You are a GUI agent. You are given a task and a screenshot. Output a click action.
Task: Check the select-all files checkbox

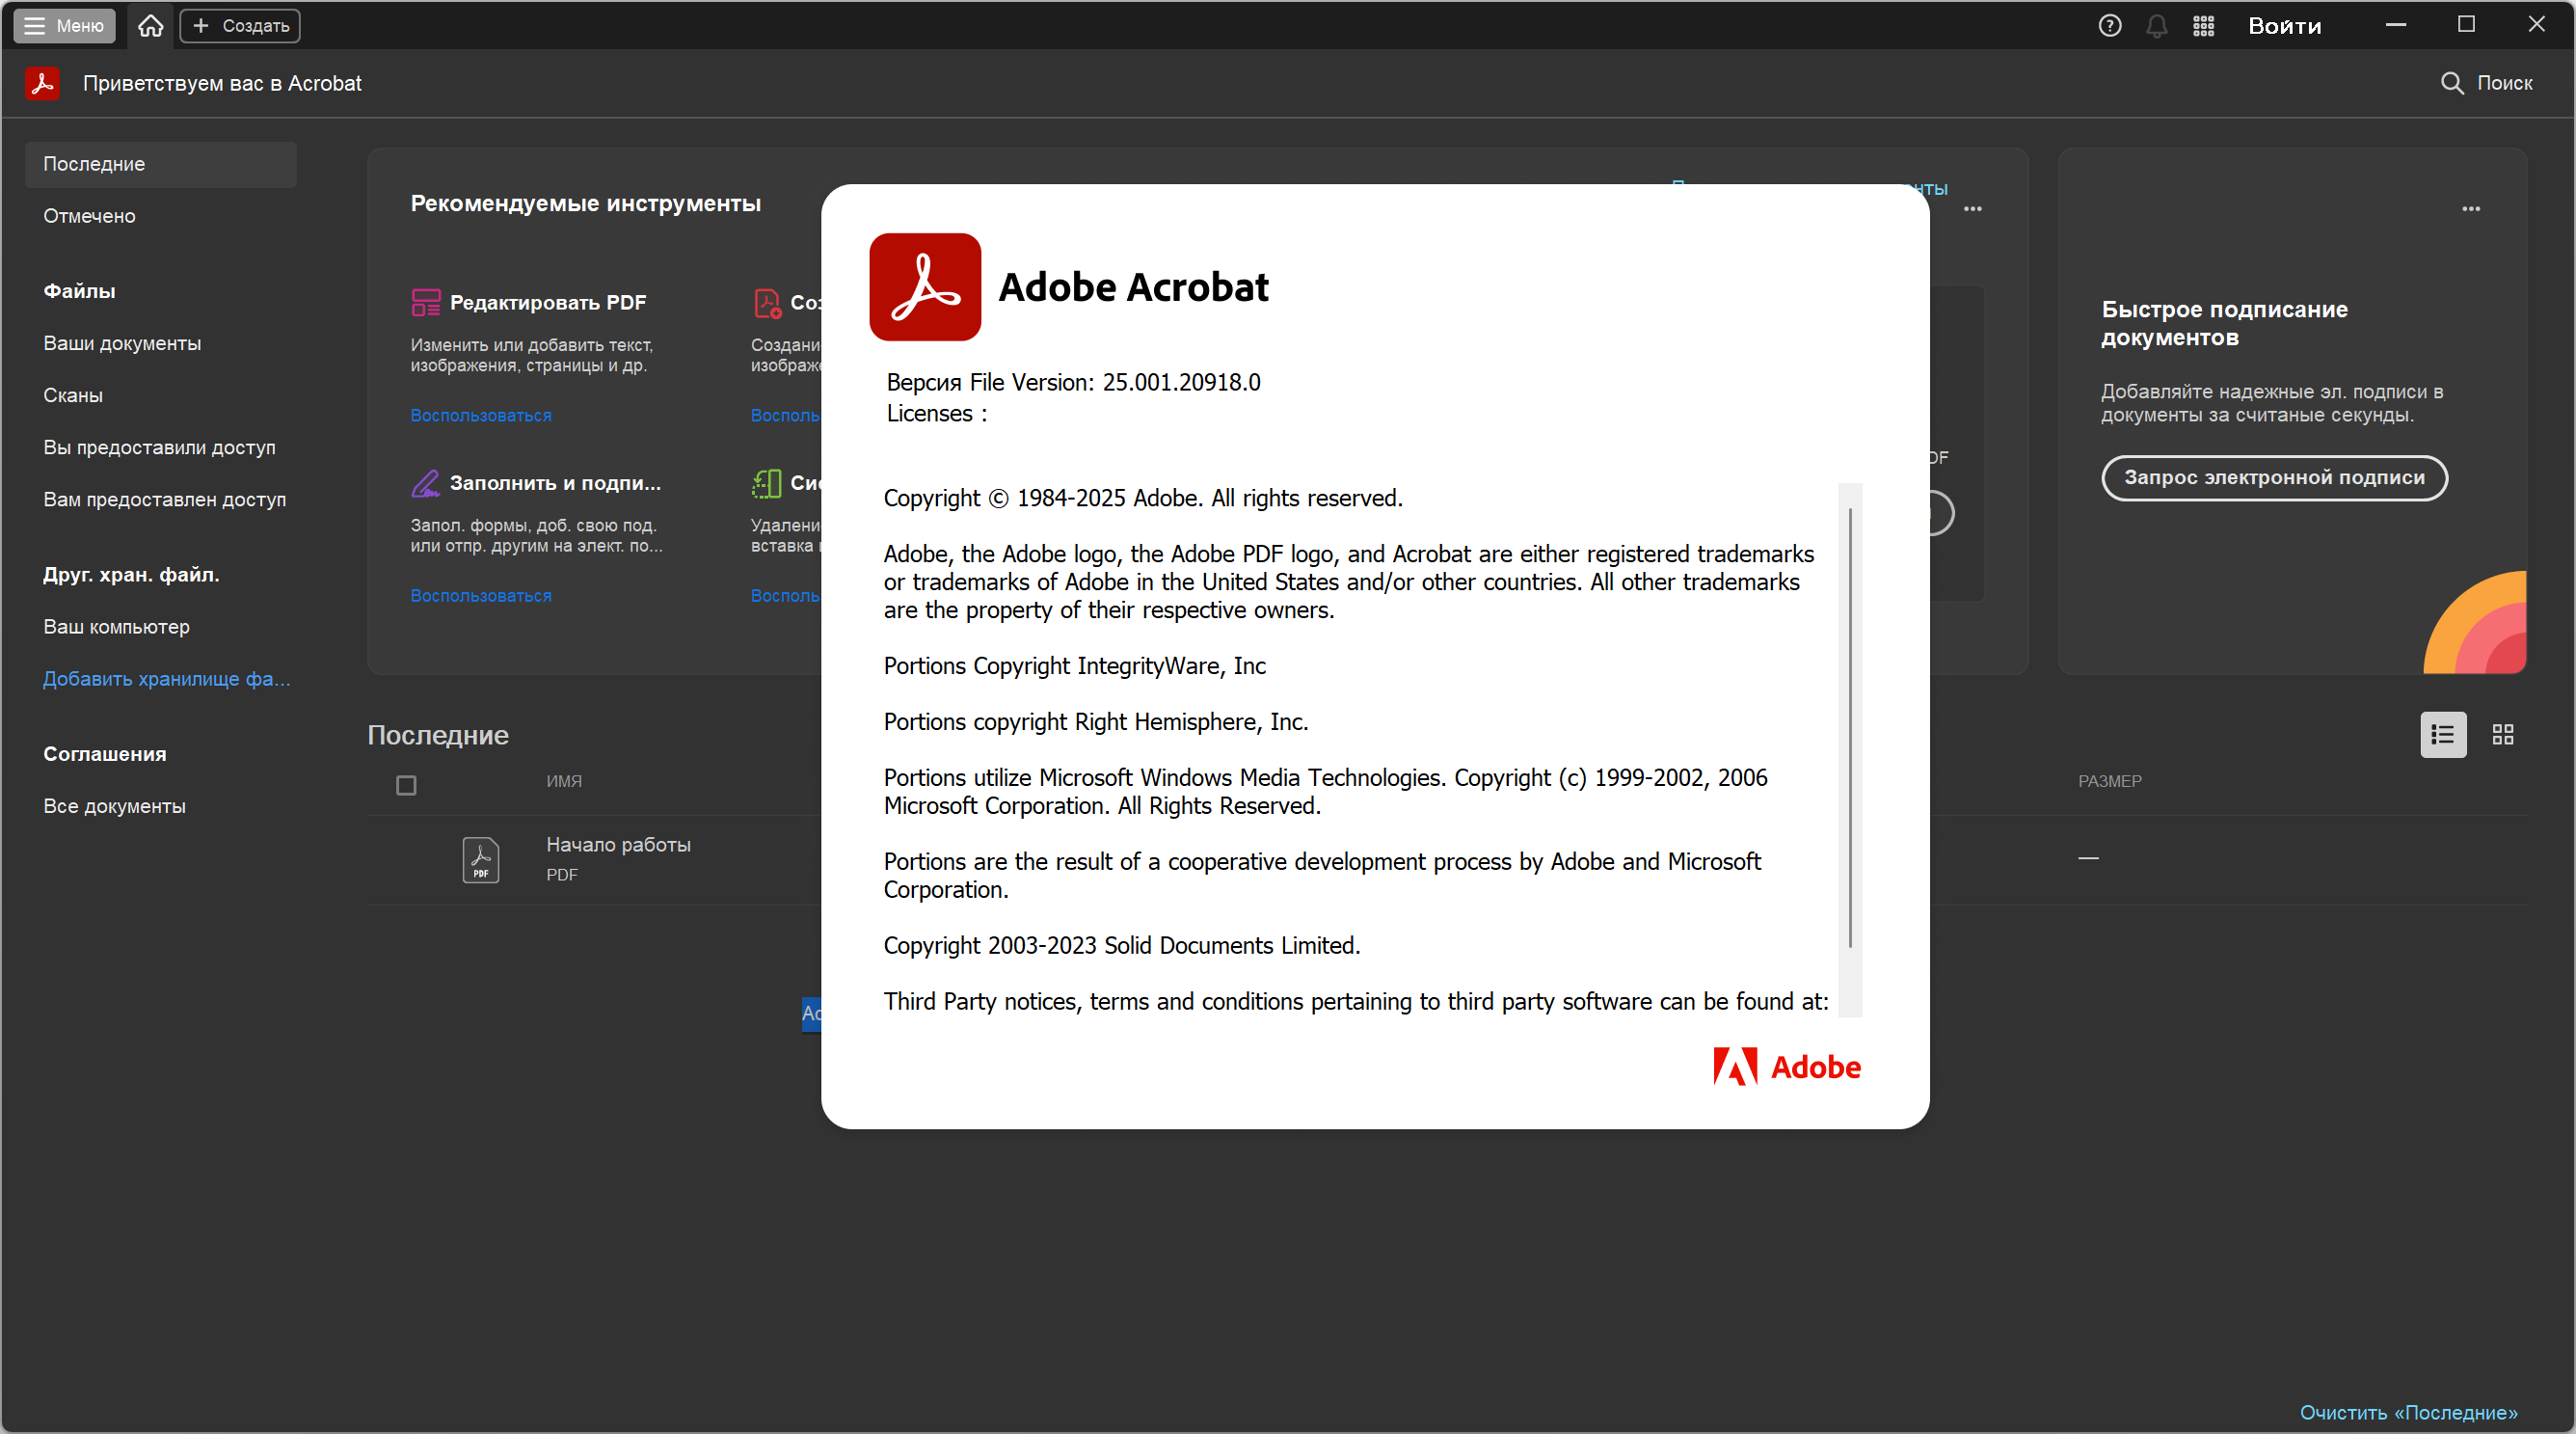[406, 785]
